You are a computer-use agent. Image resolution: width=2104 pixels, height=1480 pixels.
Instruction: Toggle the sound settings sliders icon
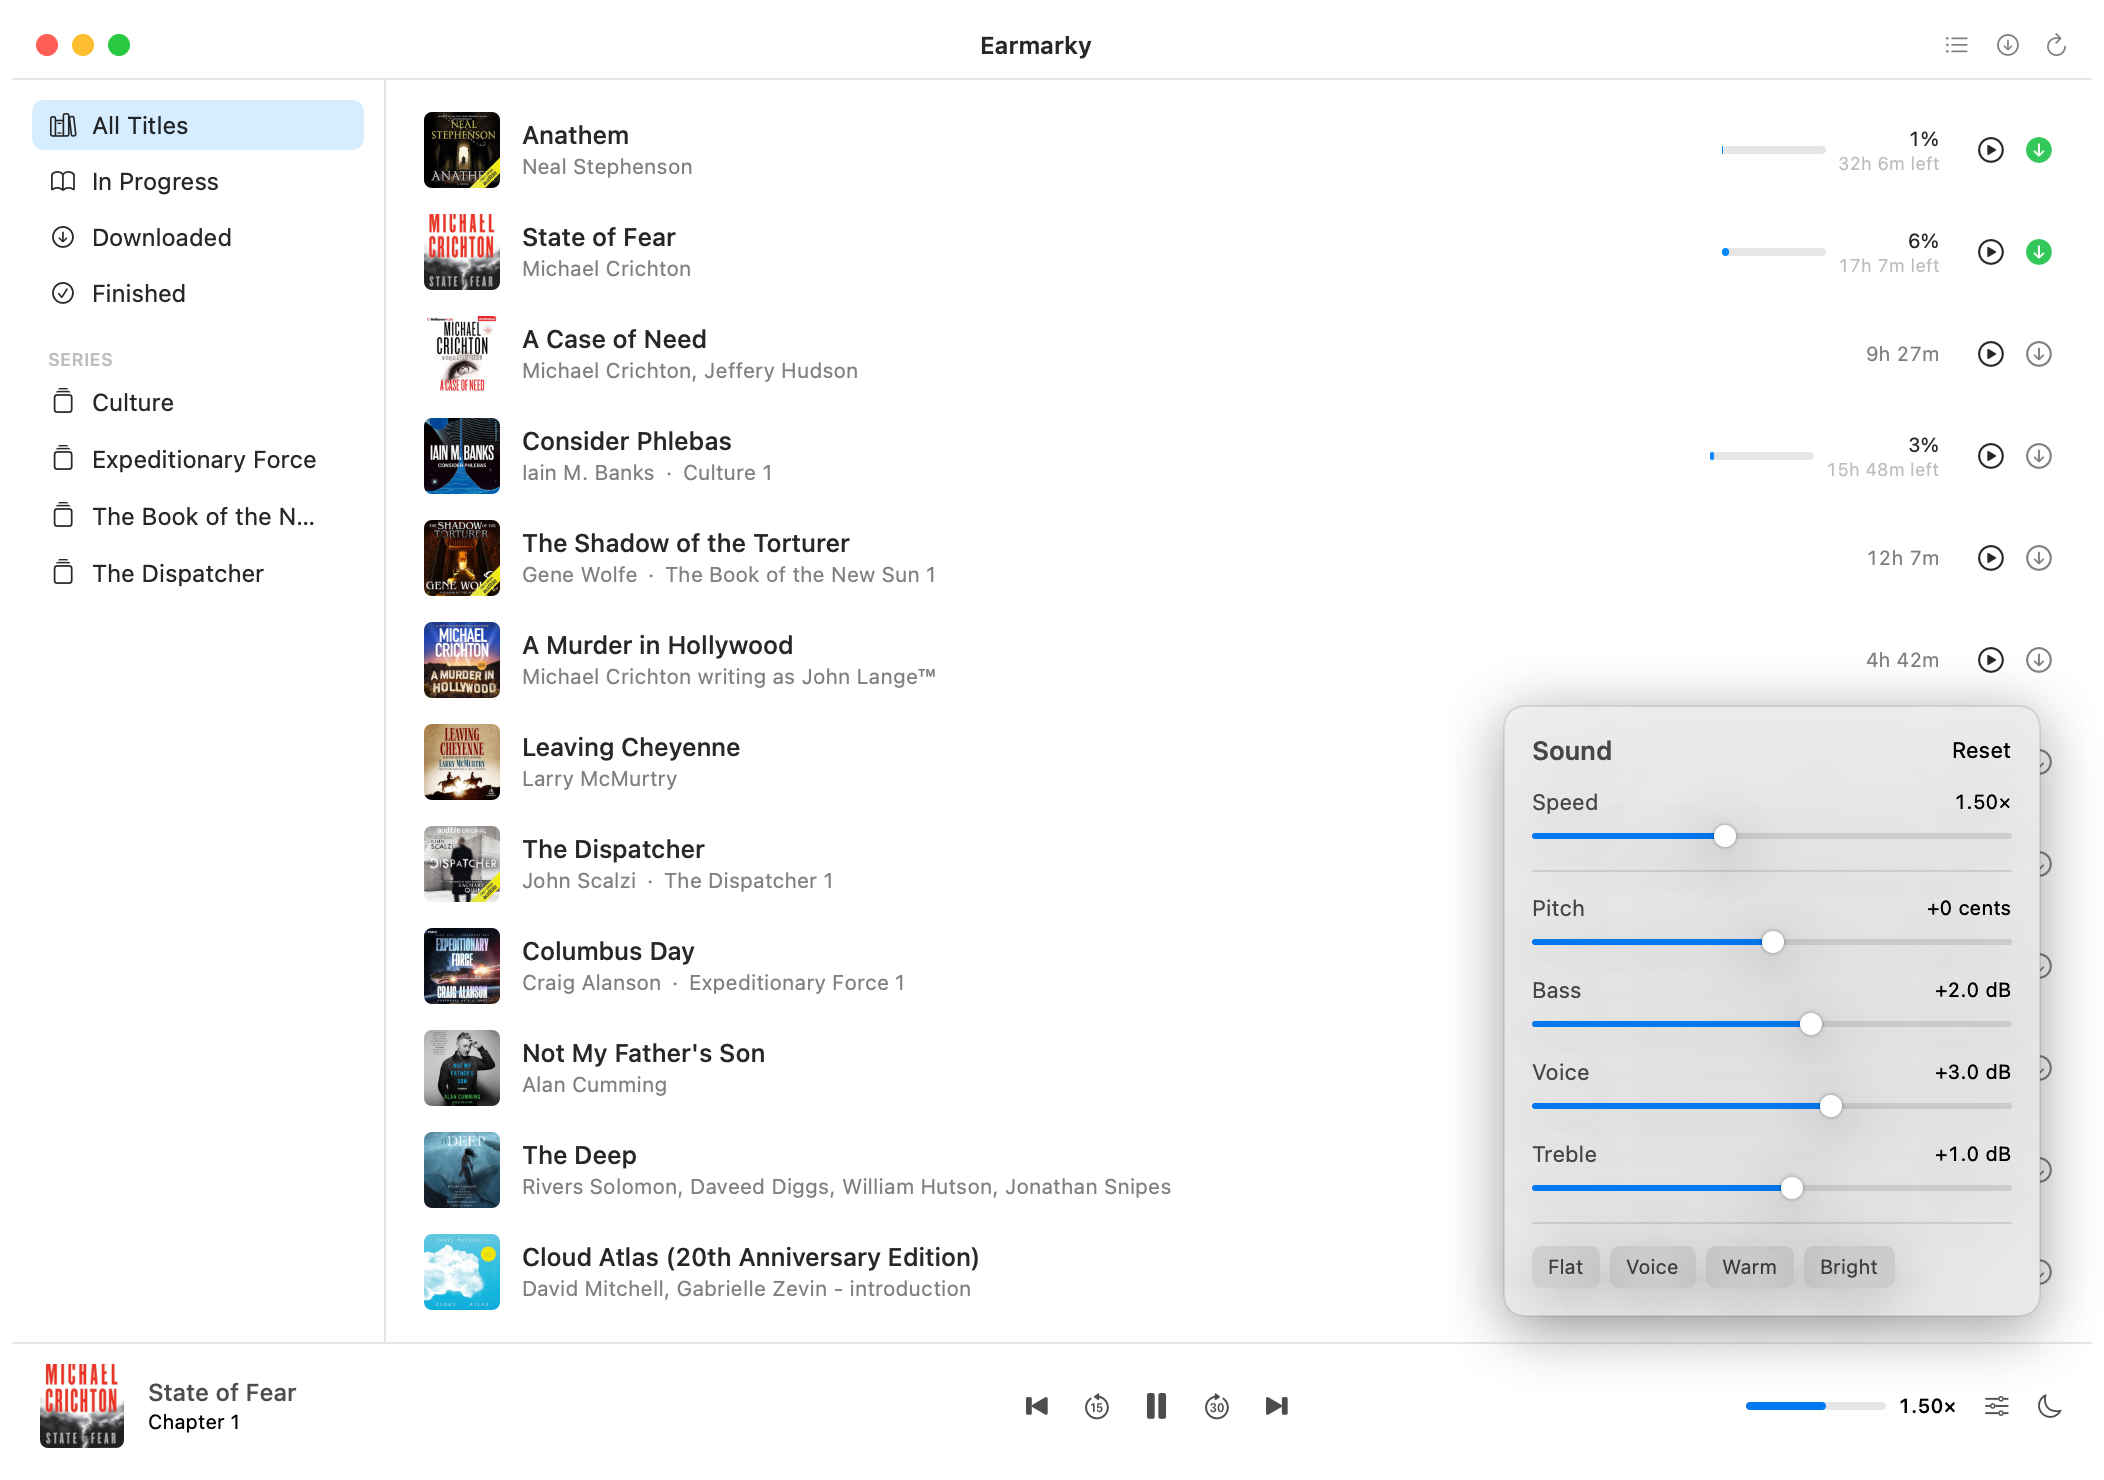pyautogui.click(x=1996, y=1406)
